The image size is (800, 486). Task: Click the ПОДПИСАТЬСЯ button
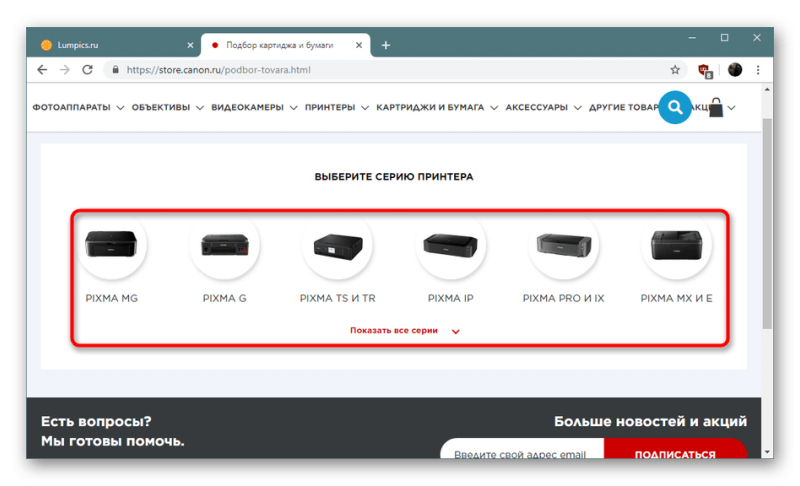click(675, 449)
